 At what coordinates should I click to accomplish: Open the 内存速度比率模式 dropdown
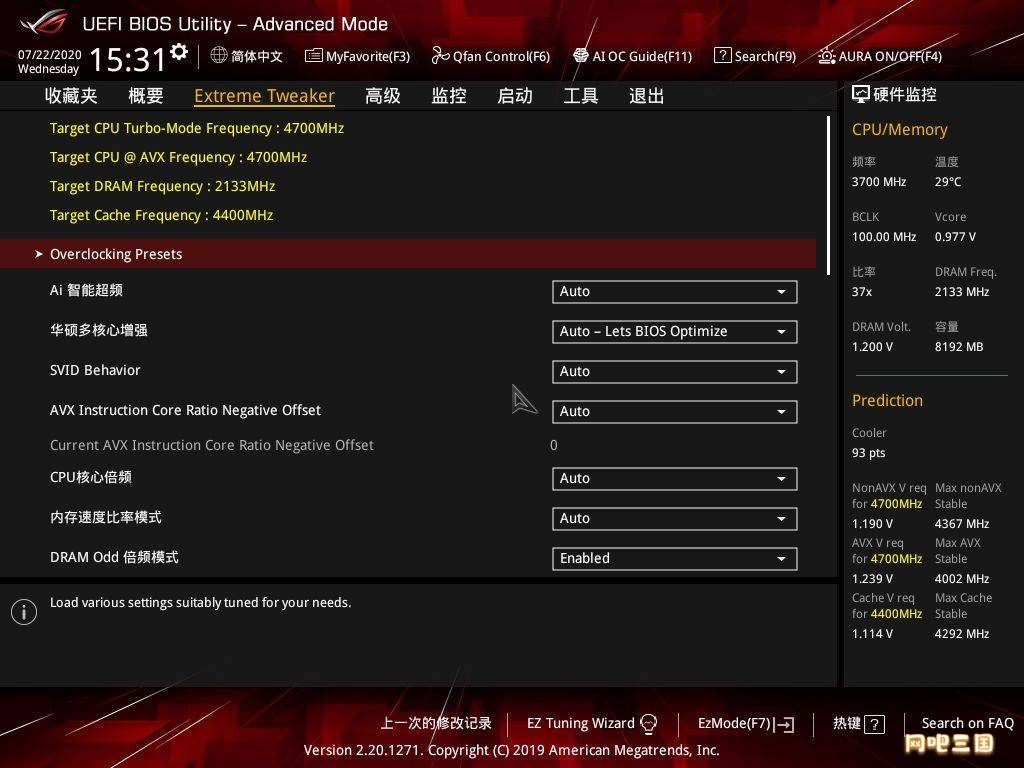675,519
